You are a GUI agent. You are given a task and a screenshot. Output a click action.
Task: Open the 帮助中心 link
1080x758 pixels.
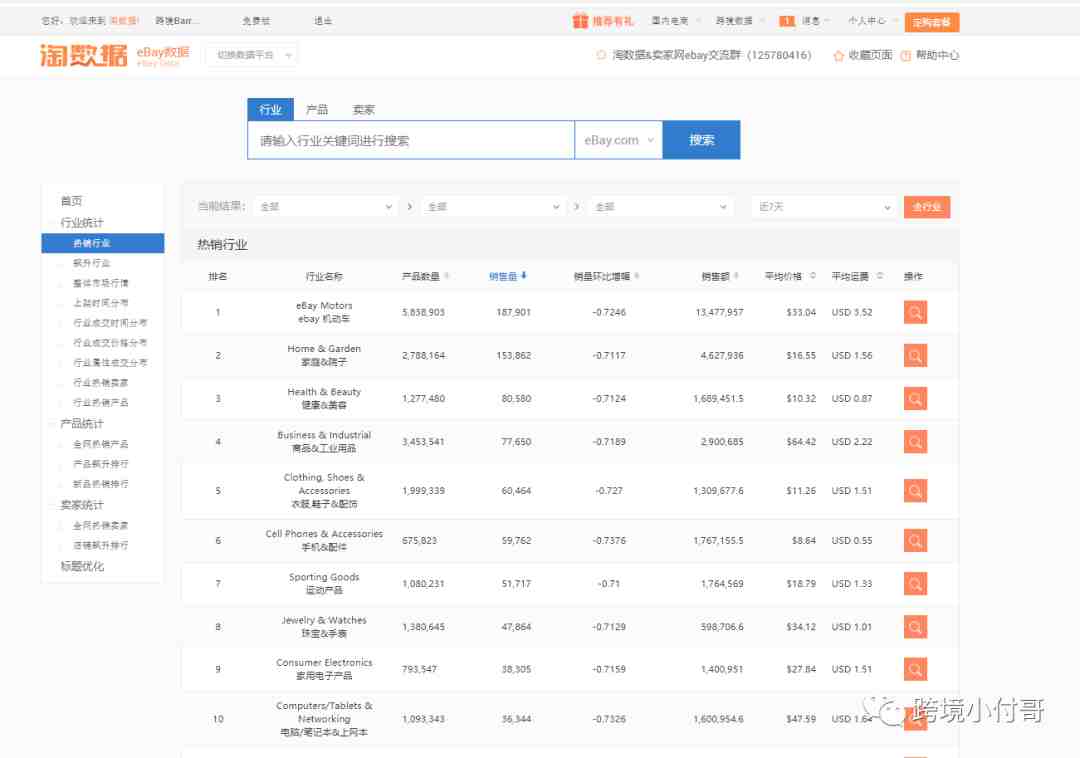(x=937, y=55)
